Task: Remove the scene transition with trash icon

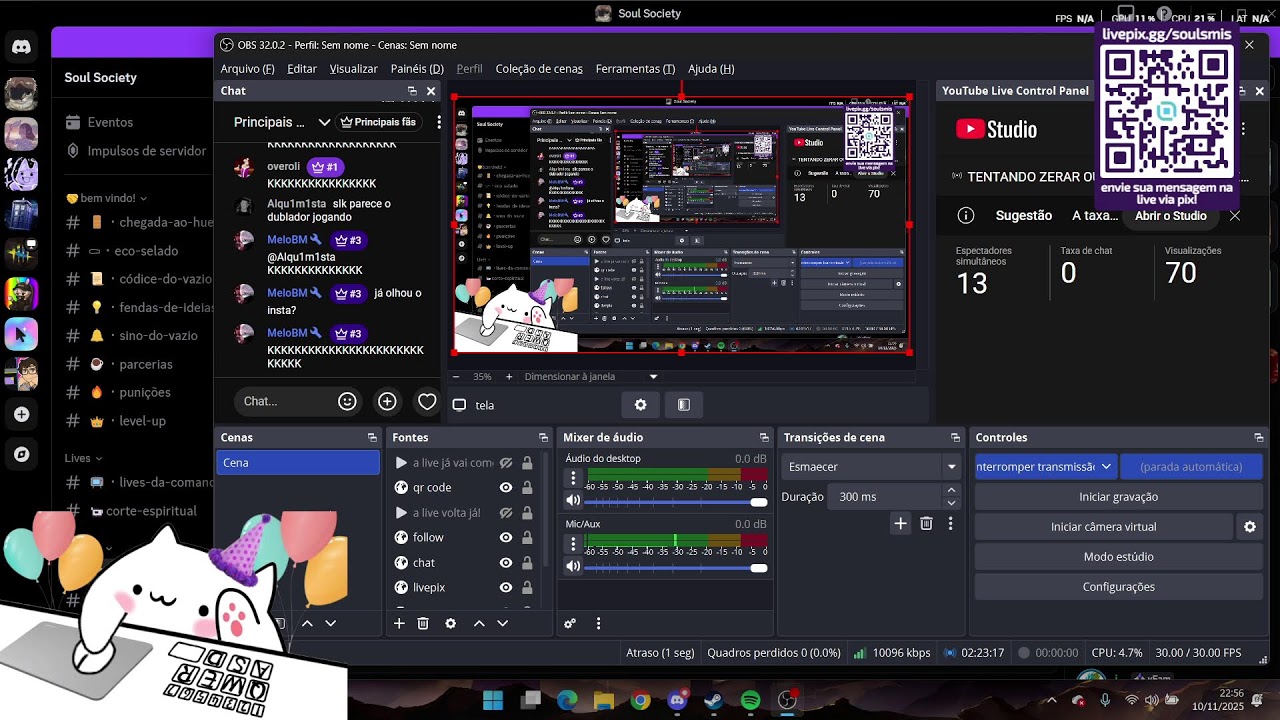Action: pos(926,523)
